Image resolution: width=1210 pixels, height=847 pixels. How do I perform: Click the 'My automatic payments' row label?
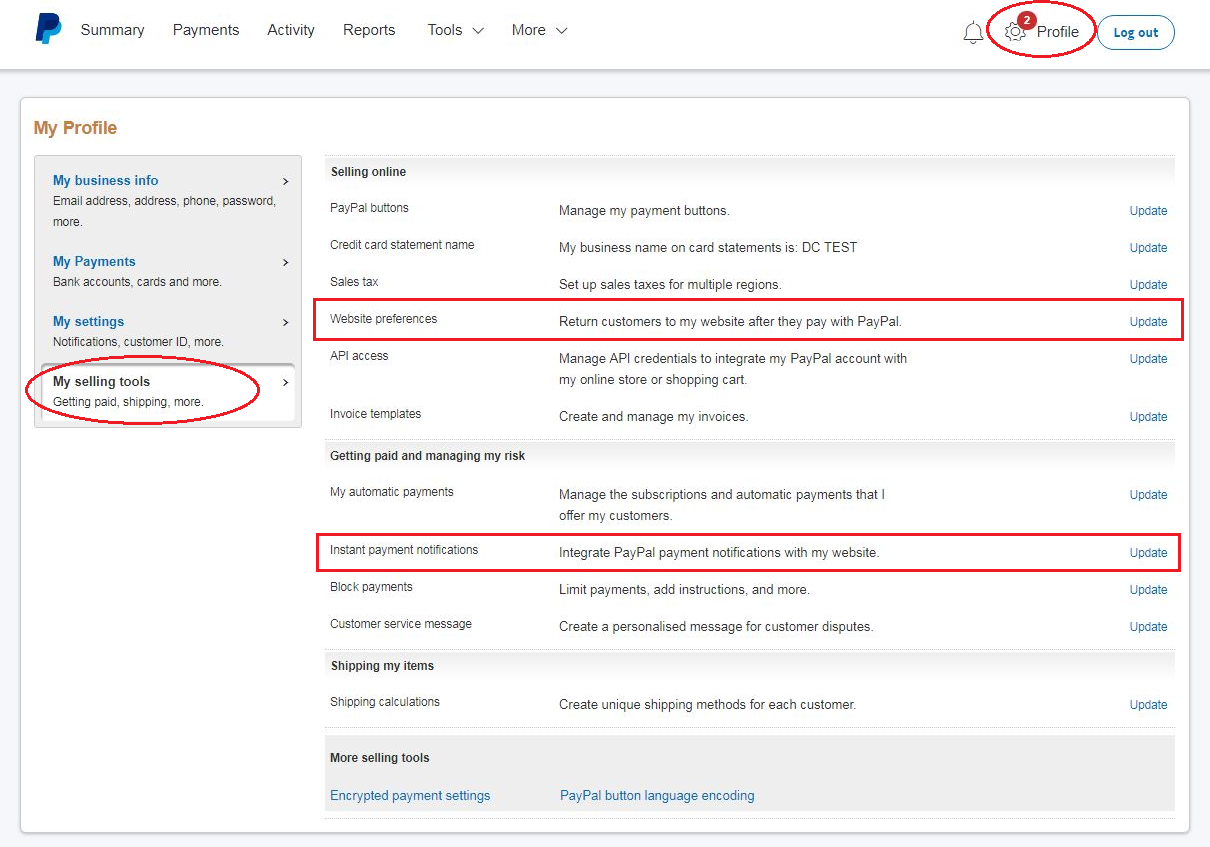(392, 492)
